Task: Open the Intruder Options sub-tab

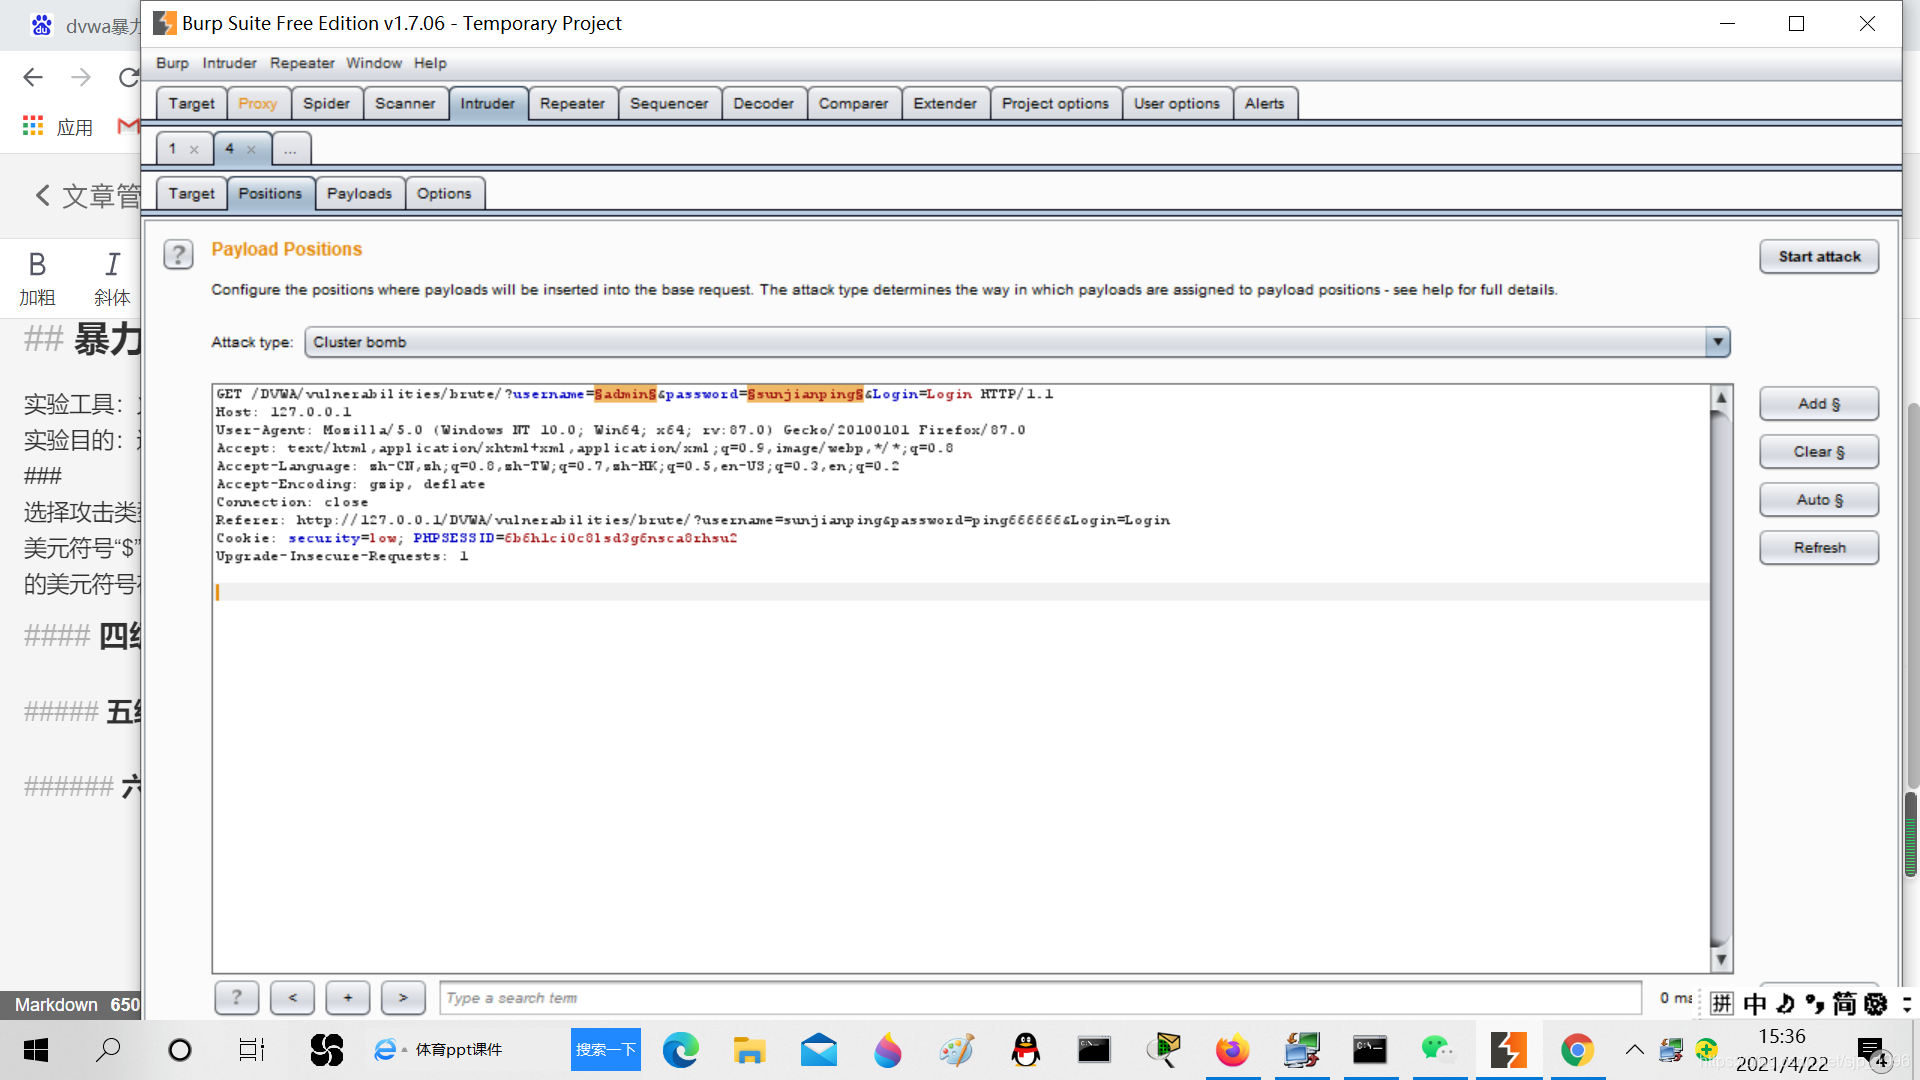Action: [444, 193]
